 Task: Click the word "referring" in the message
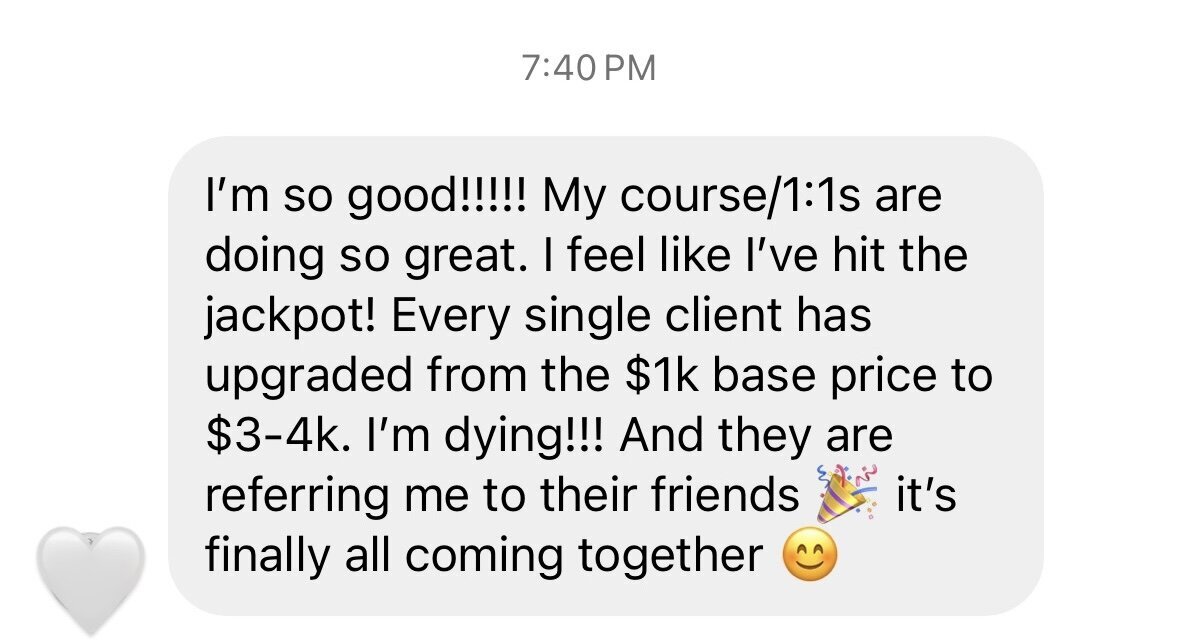[x=296, y=496]
